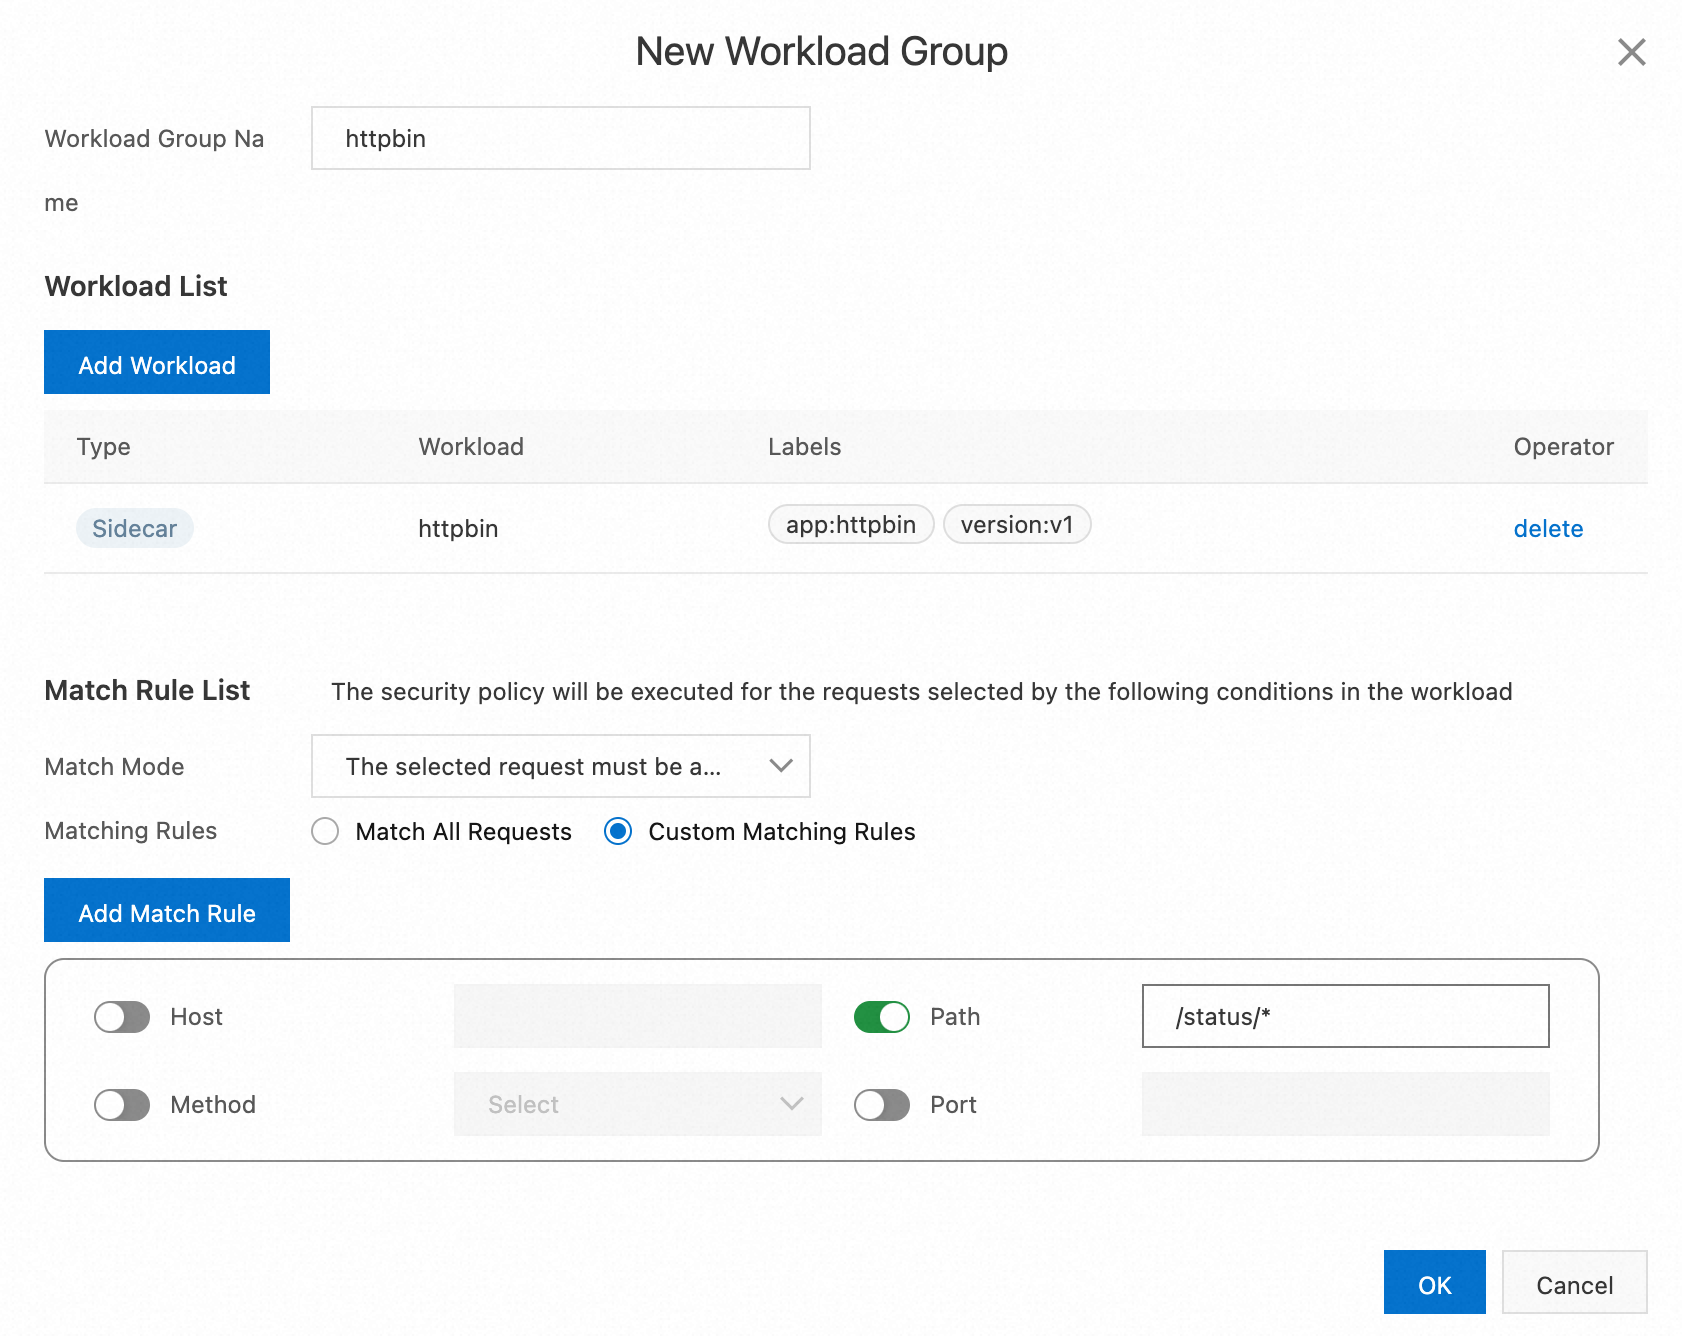
Task: Click the Sidecar type tag
Action: tap(134, 528)
